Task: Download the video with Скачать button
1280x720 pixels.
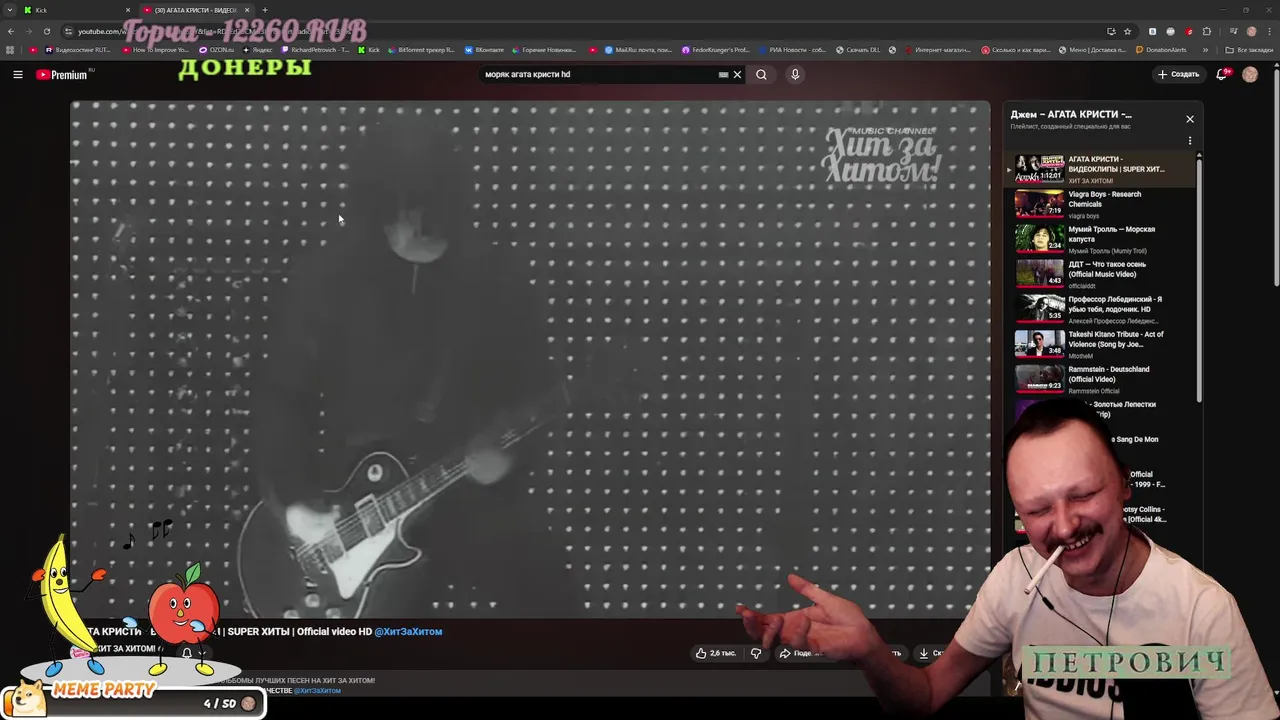Action: pos(930,653)
